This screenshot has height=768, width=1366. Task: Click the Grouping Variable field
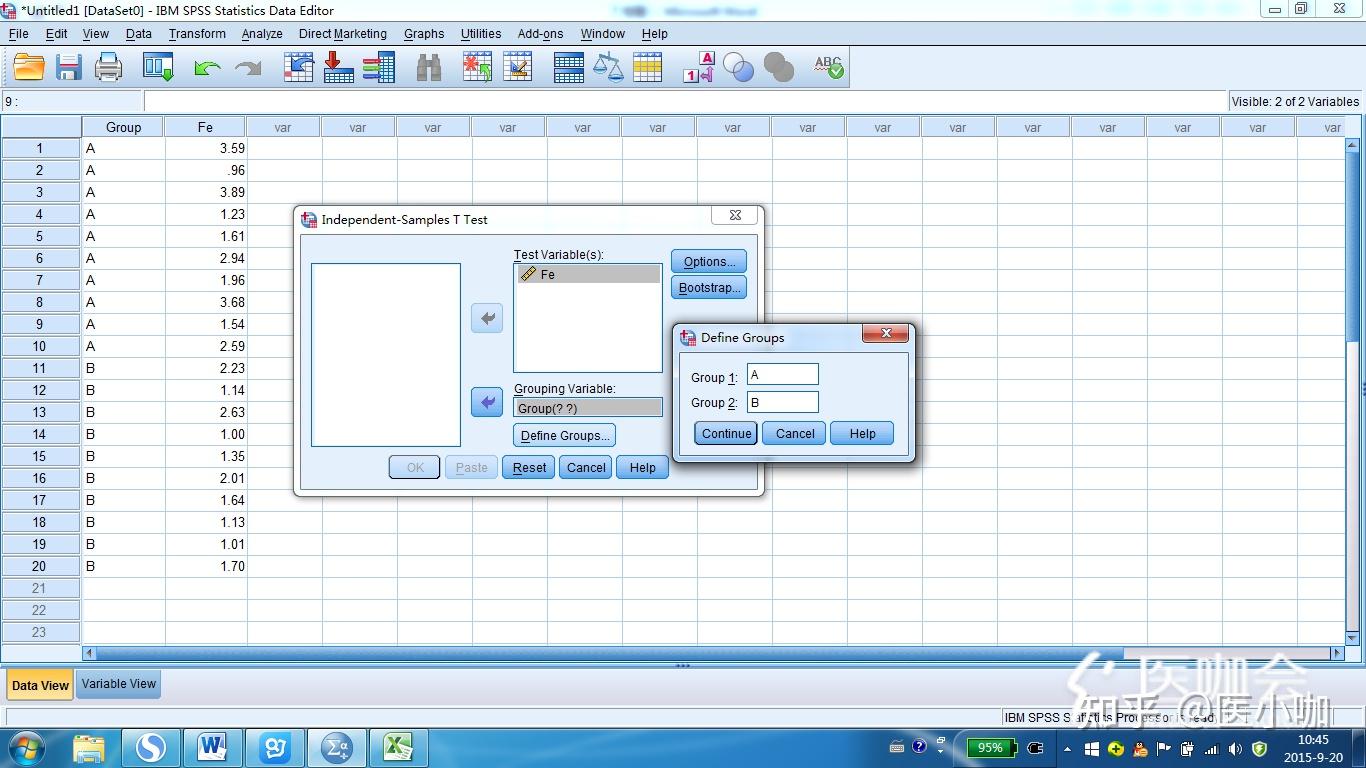[588, 407]
